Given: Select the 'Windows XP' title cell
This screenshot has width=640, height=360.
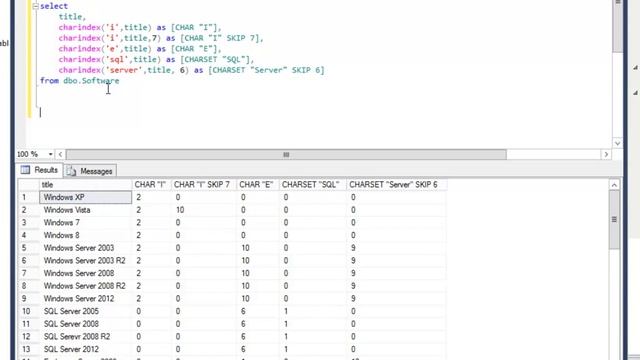Looking at the screenshot, I should (86, 198).
